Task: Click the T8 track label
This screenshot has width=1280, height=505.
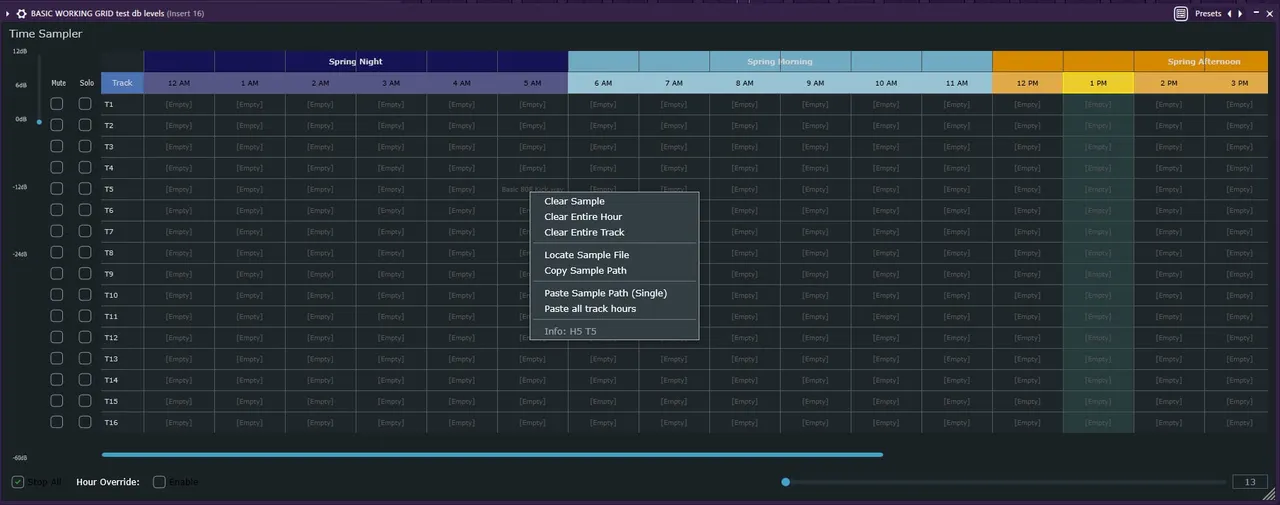Action: coord(109,252)
